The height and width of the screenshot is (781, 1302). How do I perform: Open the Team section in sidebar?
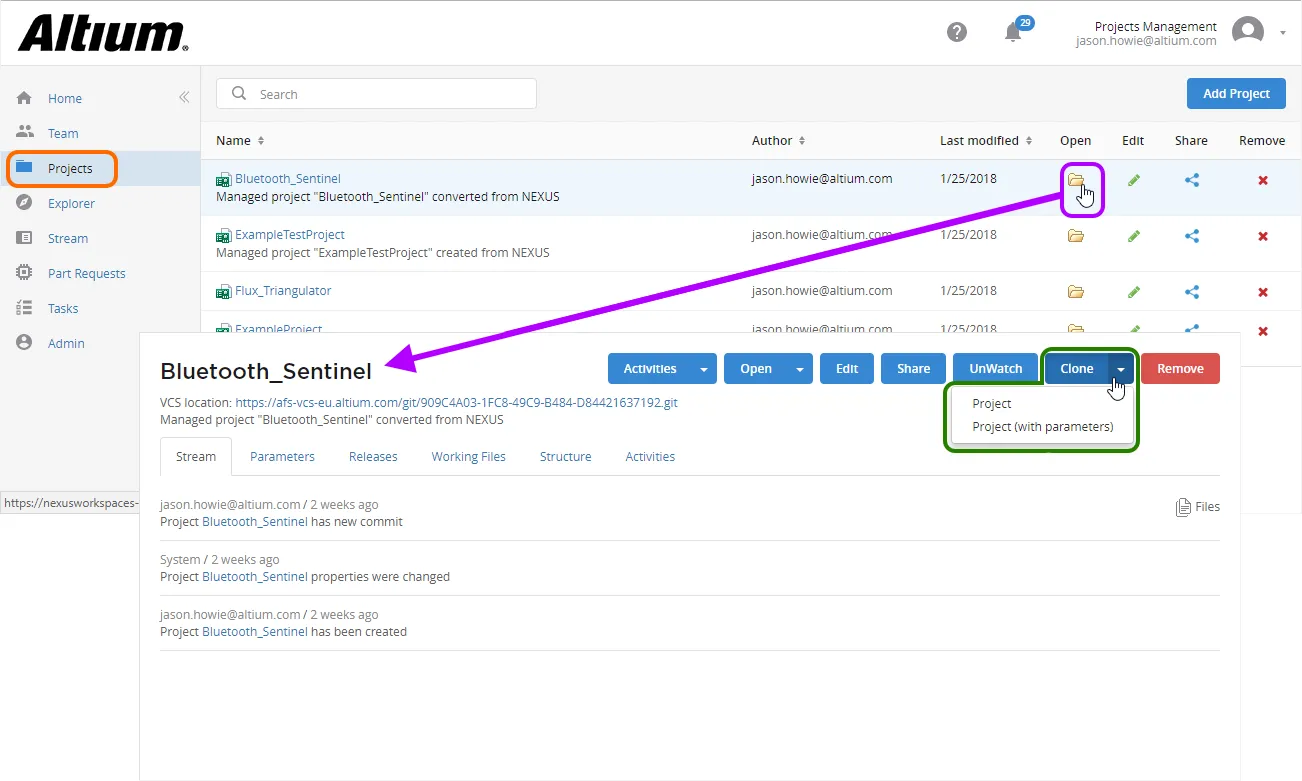63,133
